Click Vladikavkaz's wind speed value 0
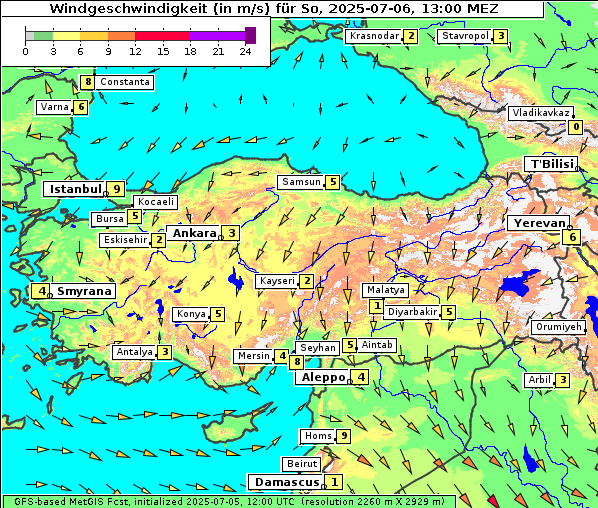 point(576,127)
